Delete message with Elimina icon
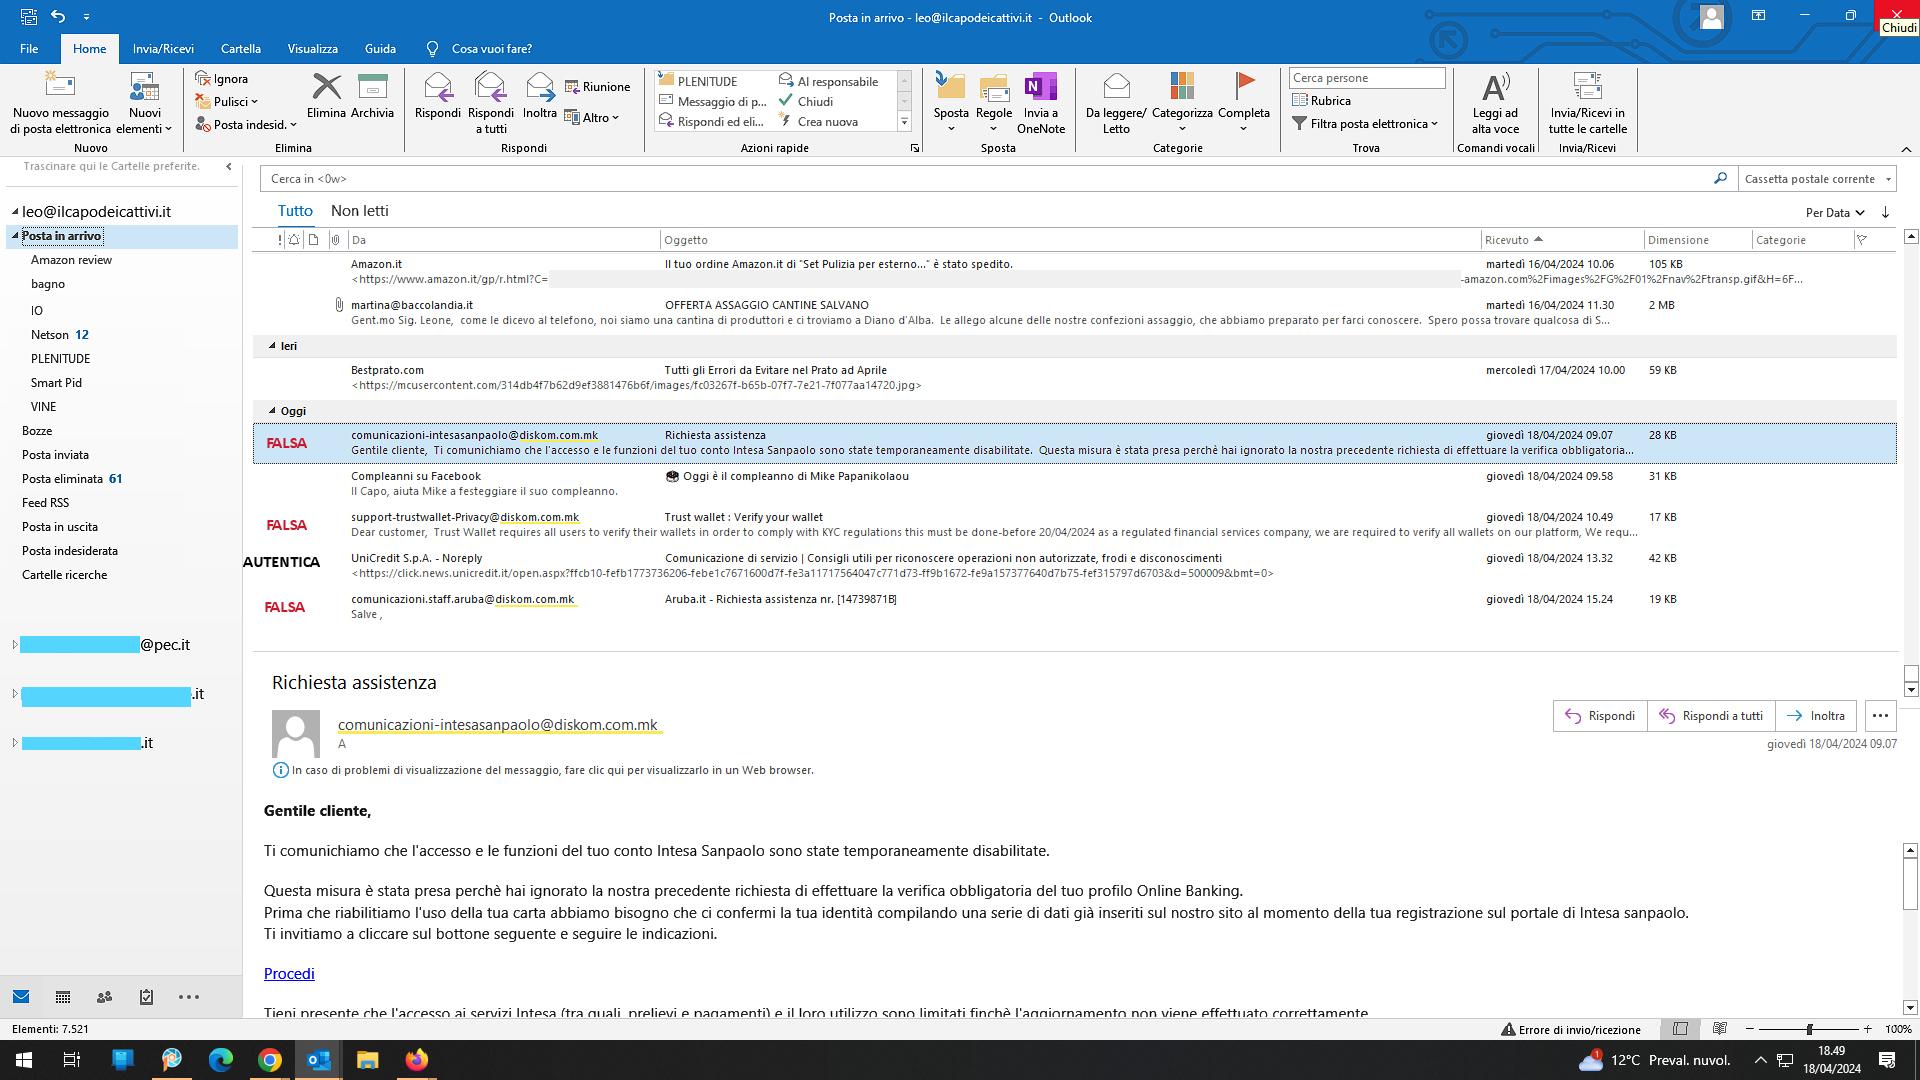The height and width of the screenshot is (1080, 1920). tap(326, 87)
